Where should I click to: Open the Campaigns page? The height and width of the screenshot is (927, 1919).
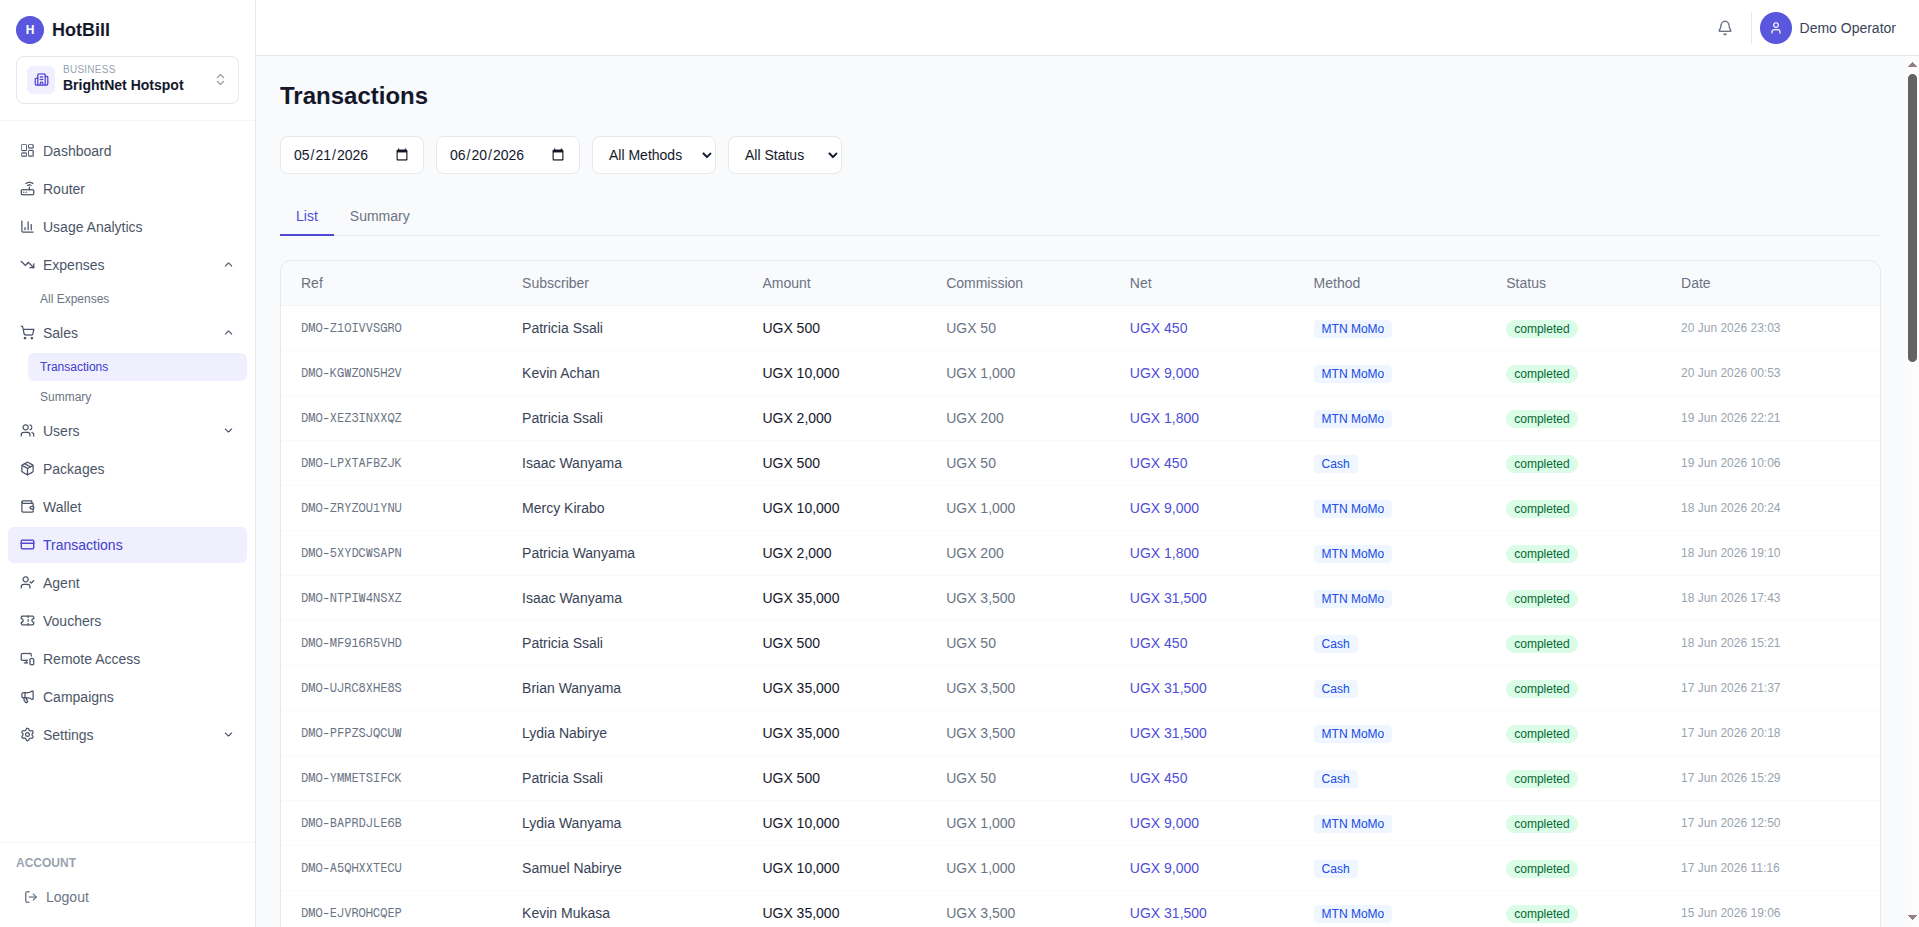tap(127, 697)
